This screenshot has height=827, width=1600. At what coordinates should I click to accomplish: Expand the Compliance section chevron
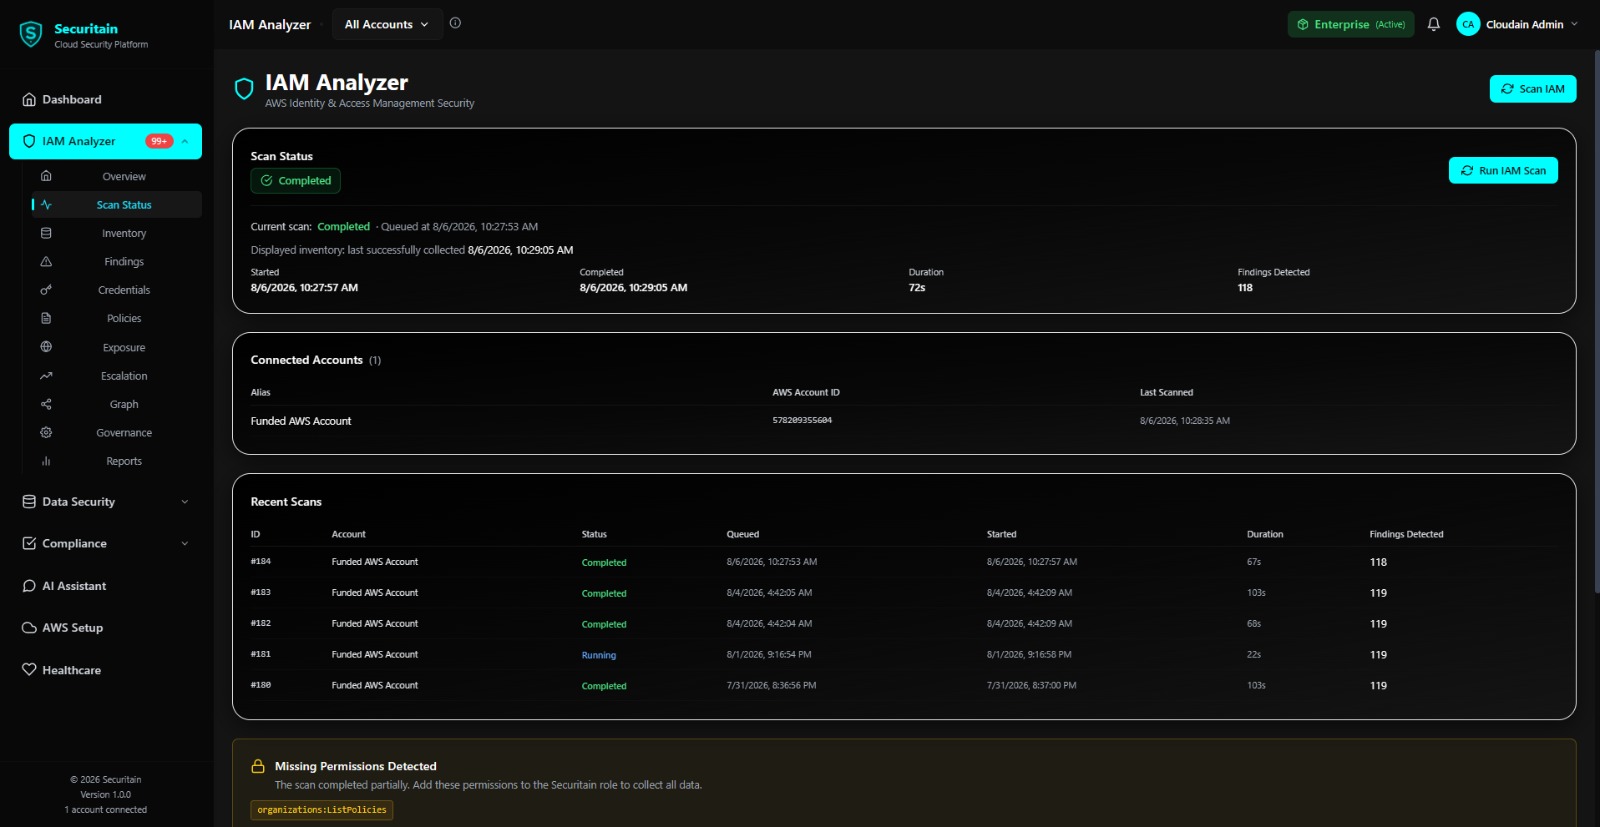pos(185,544)
